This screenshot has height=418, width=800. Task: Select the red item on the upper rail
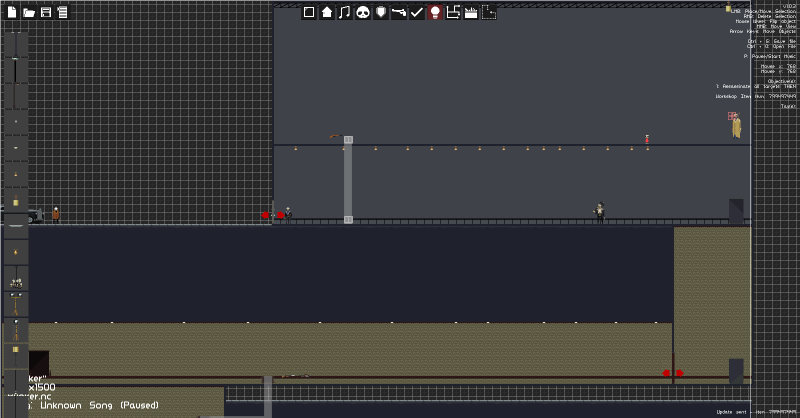pos(647,139)
